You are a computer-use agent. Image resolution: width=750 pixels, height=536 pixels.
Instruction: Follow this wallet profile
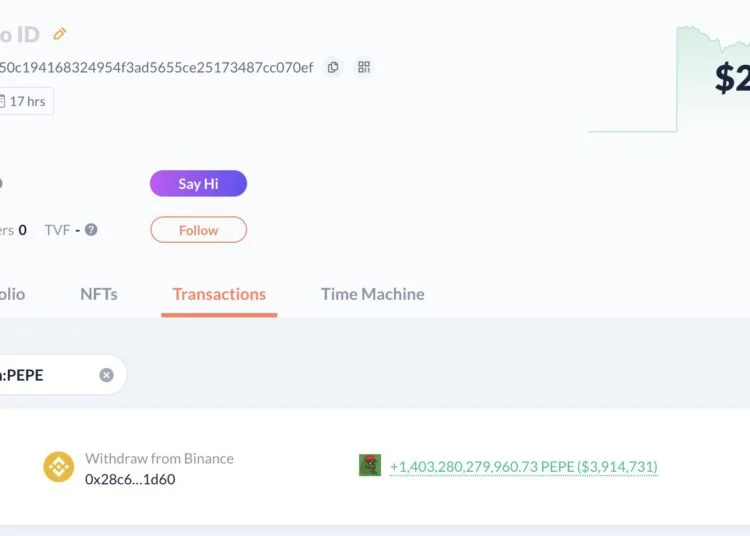point(198,230)
